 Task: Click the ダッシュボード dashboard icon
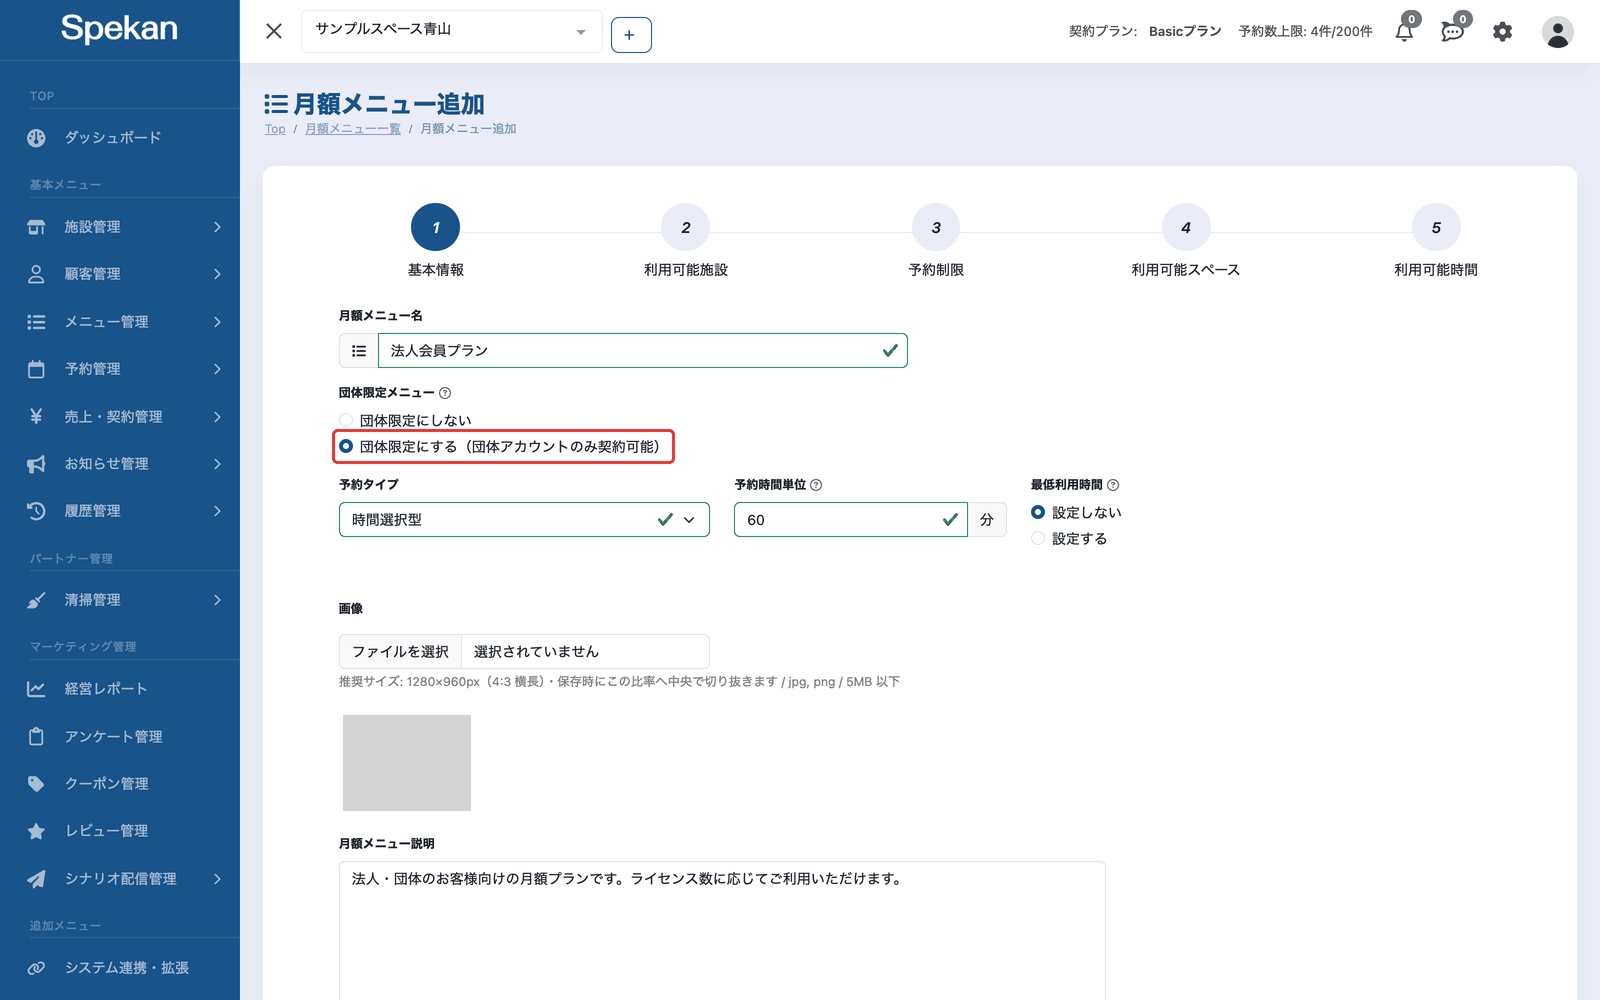[x=36, y=138]
